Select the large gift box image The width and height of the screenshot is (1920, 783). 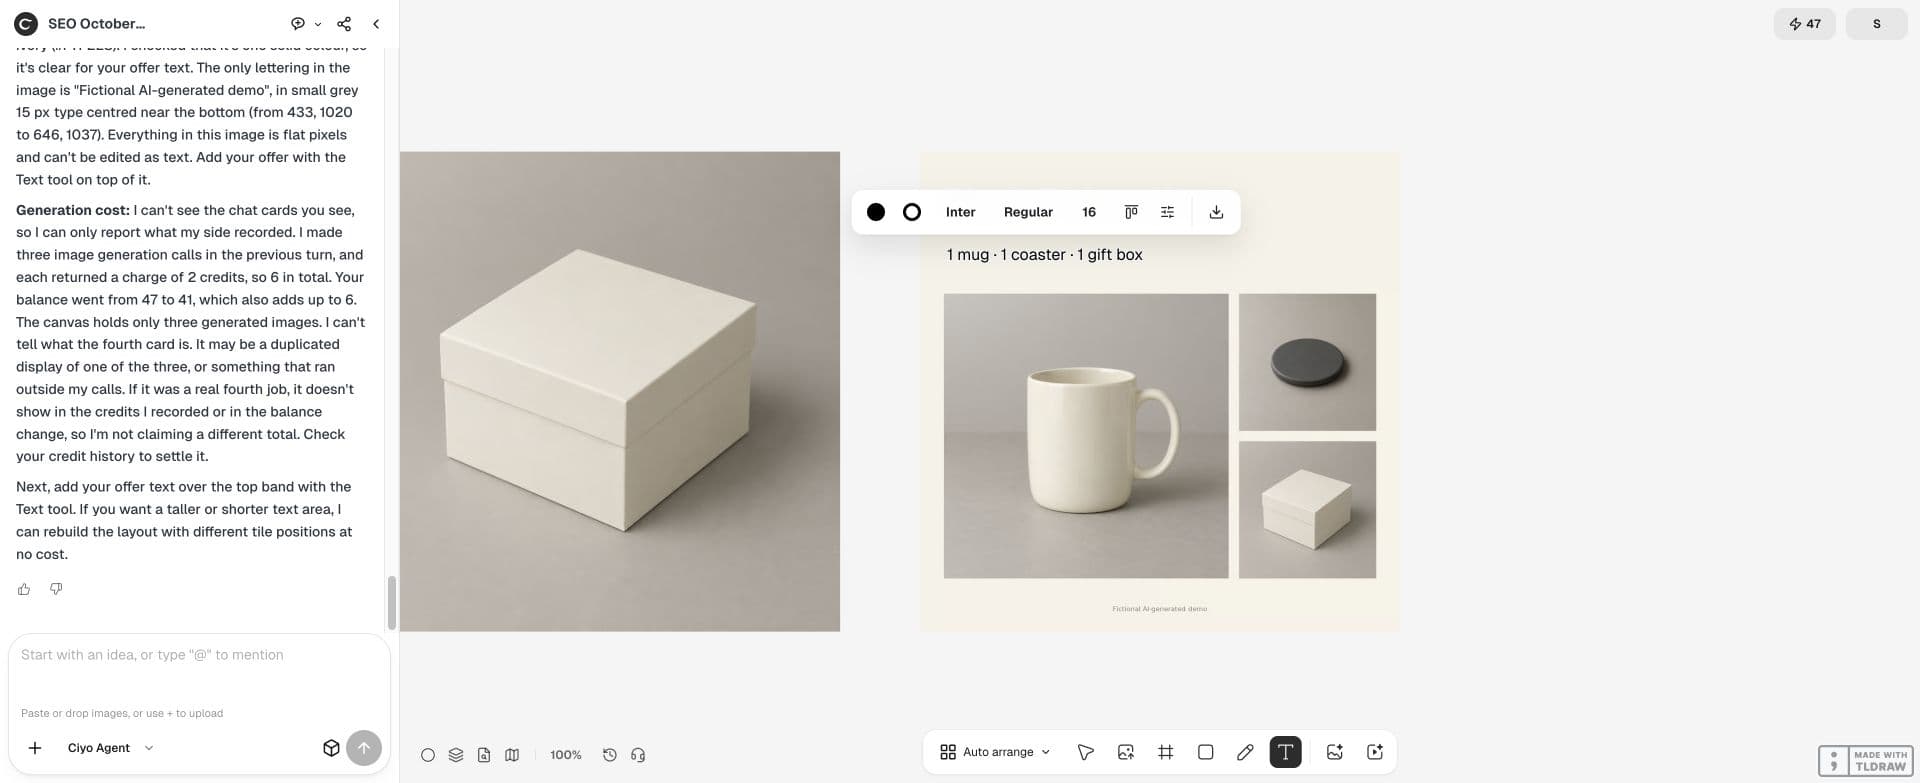point(620,391)
